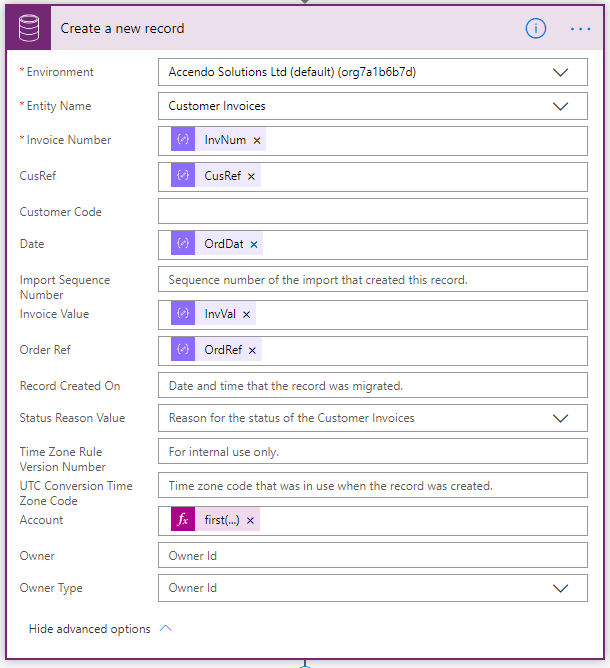
Task: Click the database icon beside Create a new record
Action: coord(28,28)
